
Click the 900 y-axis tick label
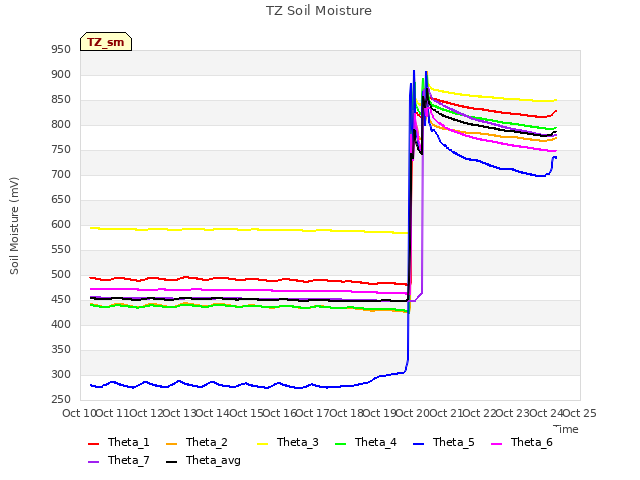tap(61, 74)
